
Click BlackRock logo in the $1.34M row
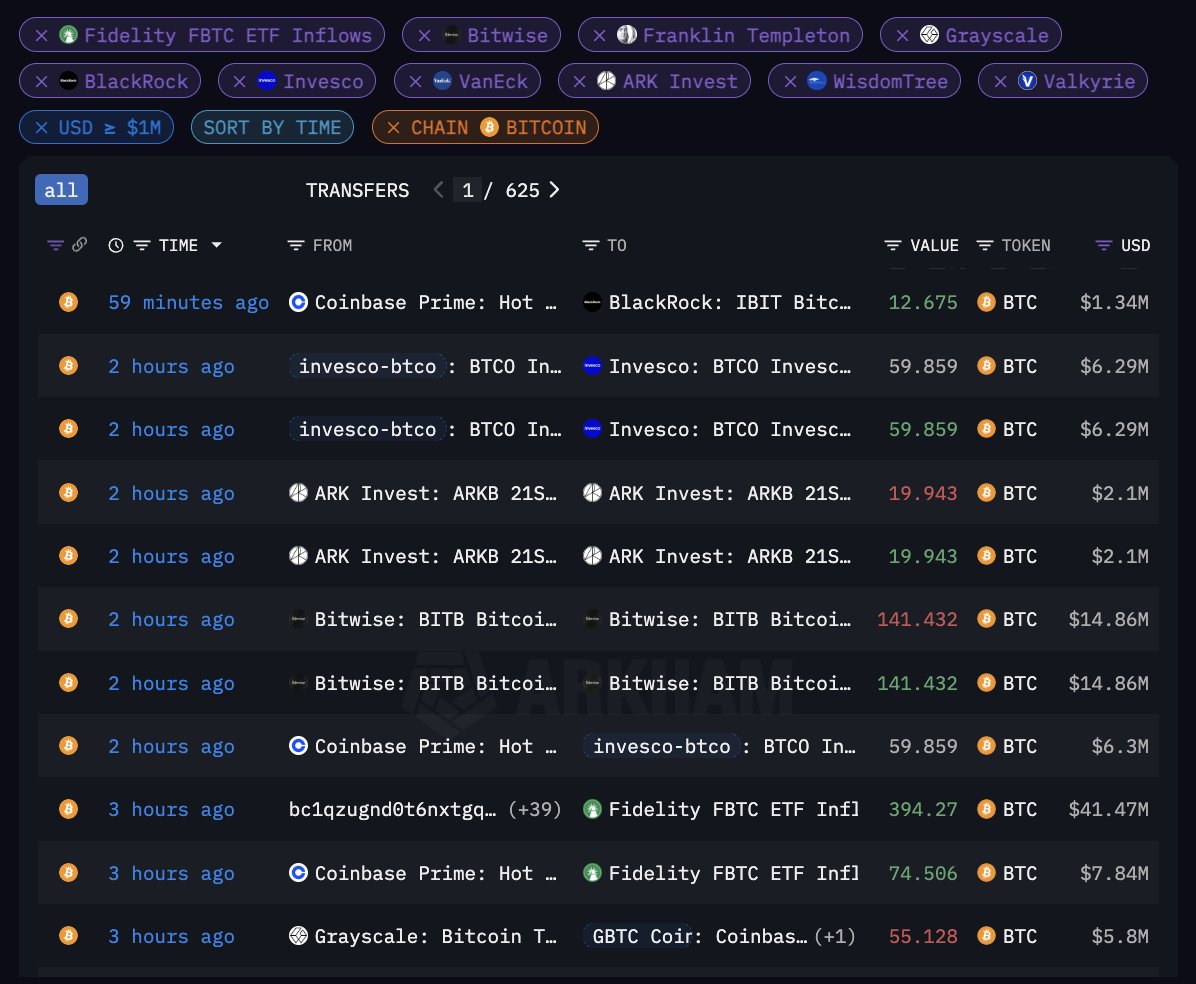[x=593, y=302]
